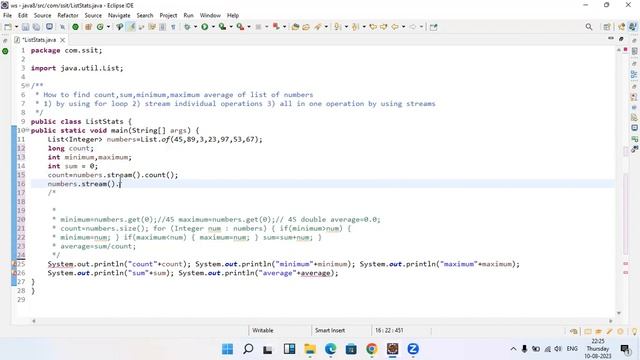Click at end of line 16 numbers.stream().
This screenshot has width=640, height=360.
[x=121, y=184]
